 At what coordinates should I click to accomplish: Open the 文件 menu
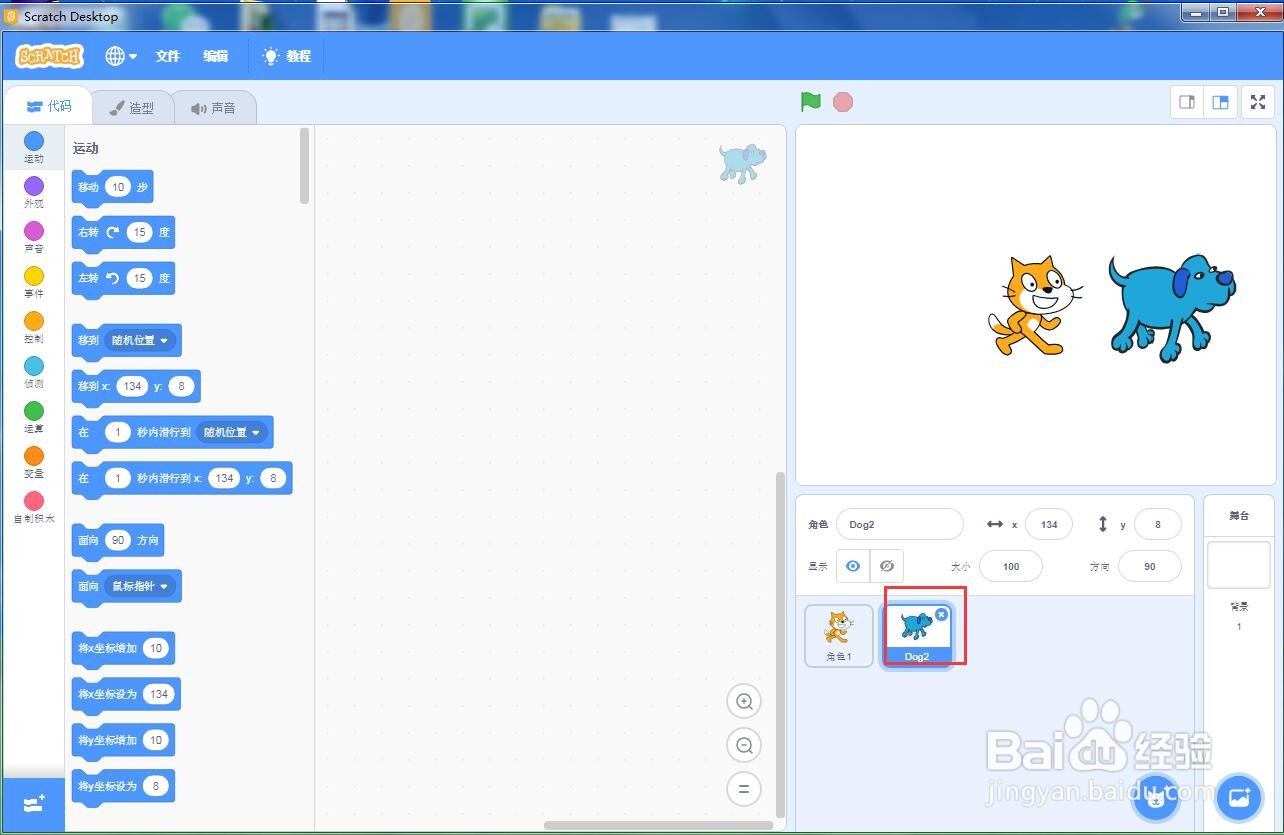168,56
